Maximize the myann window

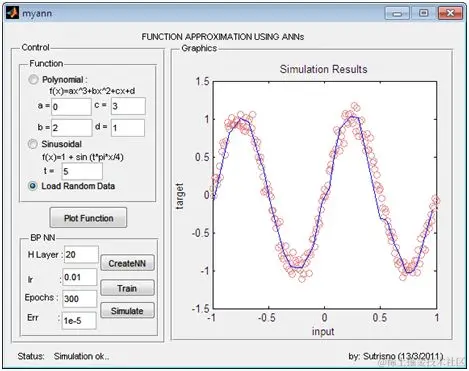coord(423,13)
